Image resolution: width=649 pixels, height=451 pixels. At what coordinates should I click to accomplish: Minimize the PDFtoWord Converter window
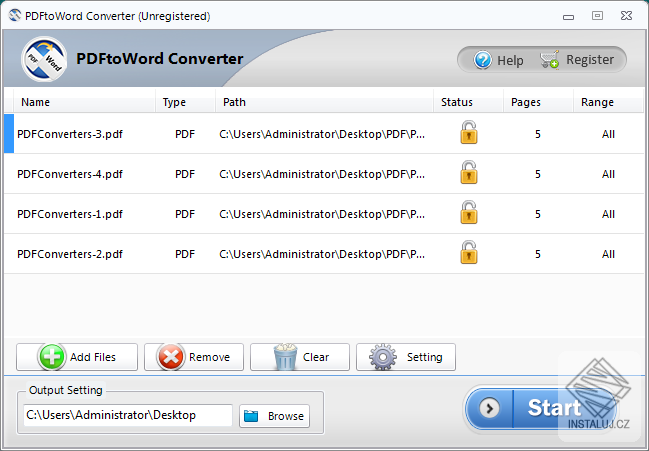point(568,17)
